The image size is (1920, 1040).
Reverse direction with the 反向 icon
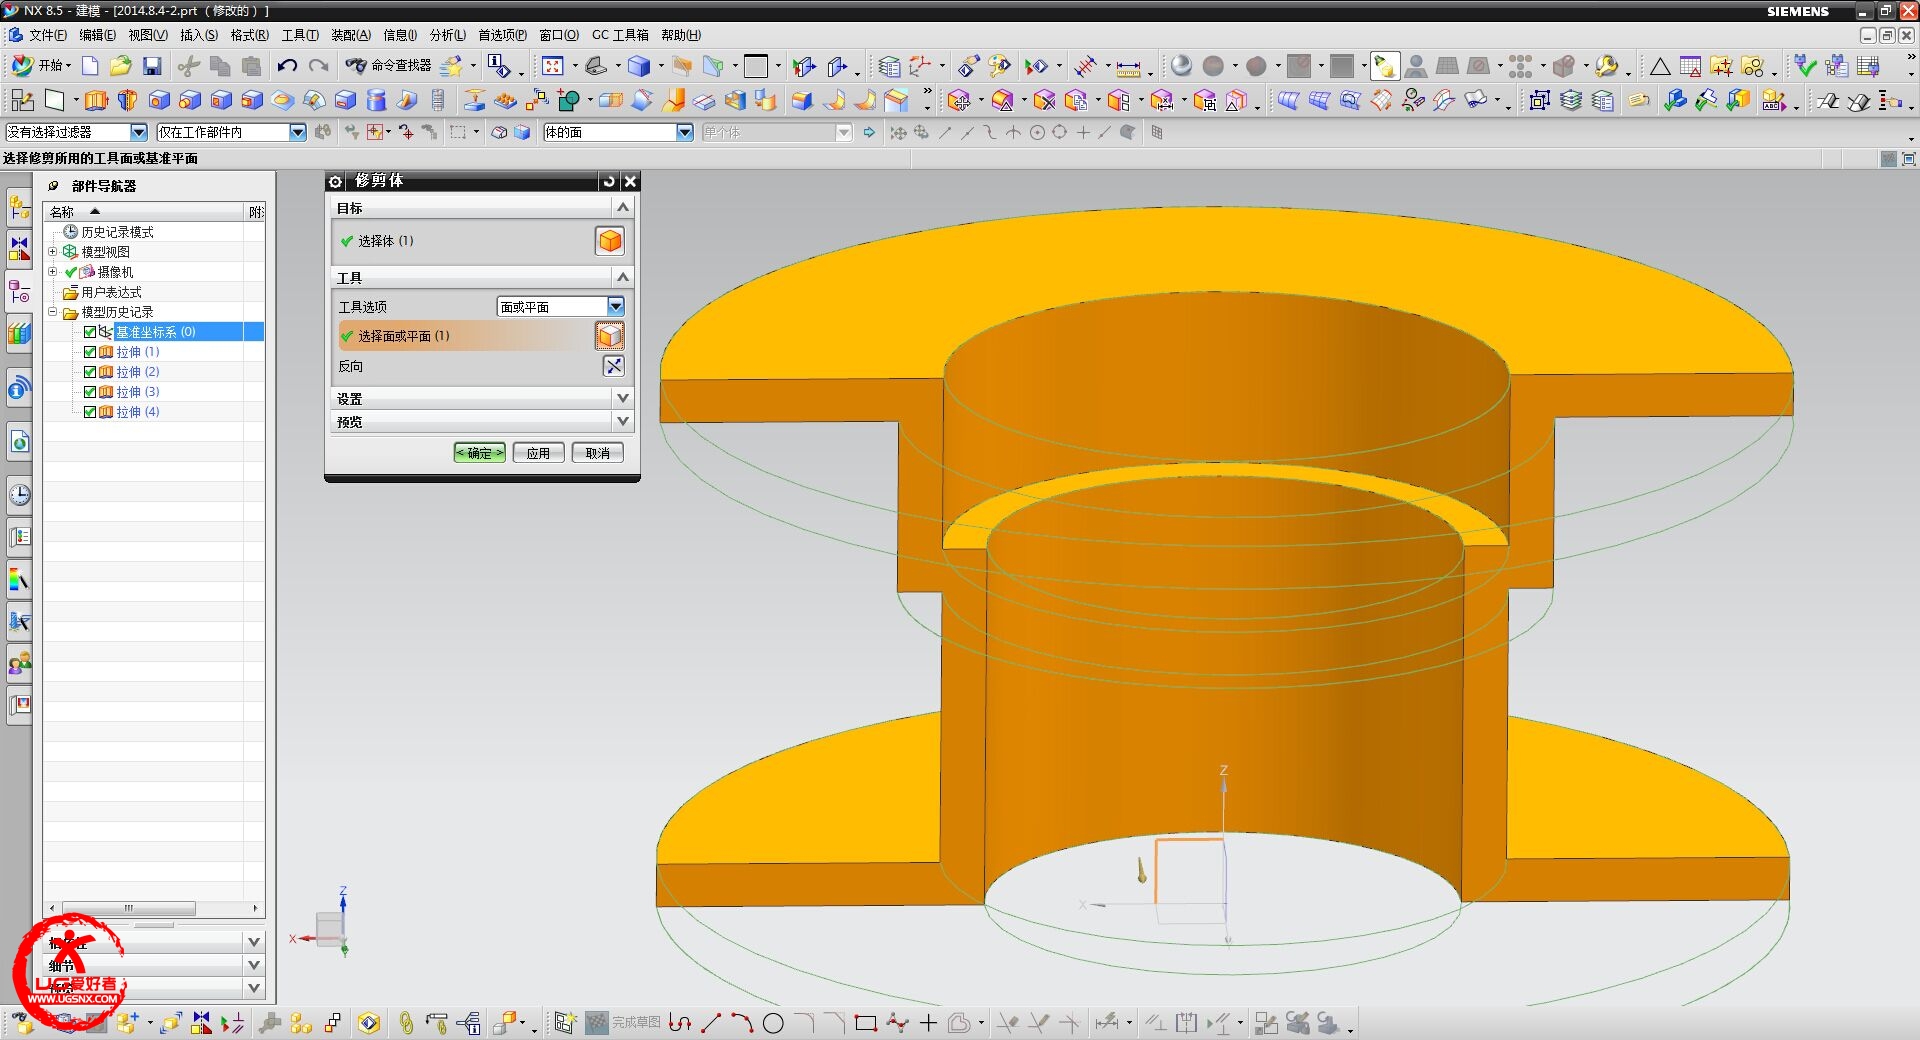pos(613,366)
